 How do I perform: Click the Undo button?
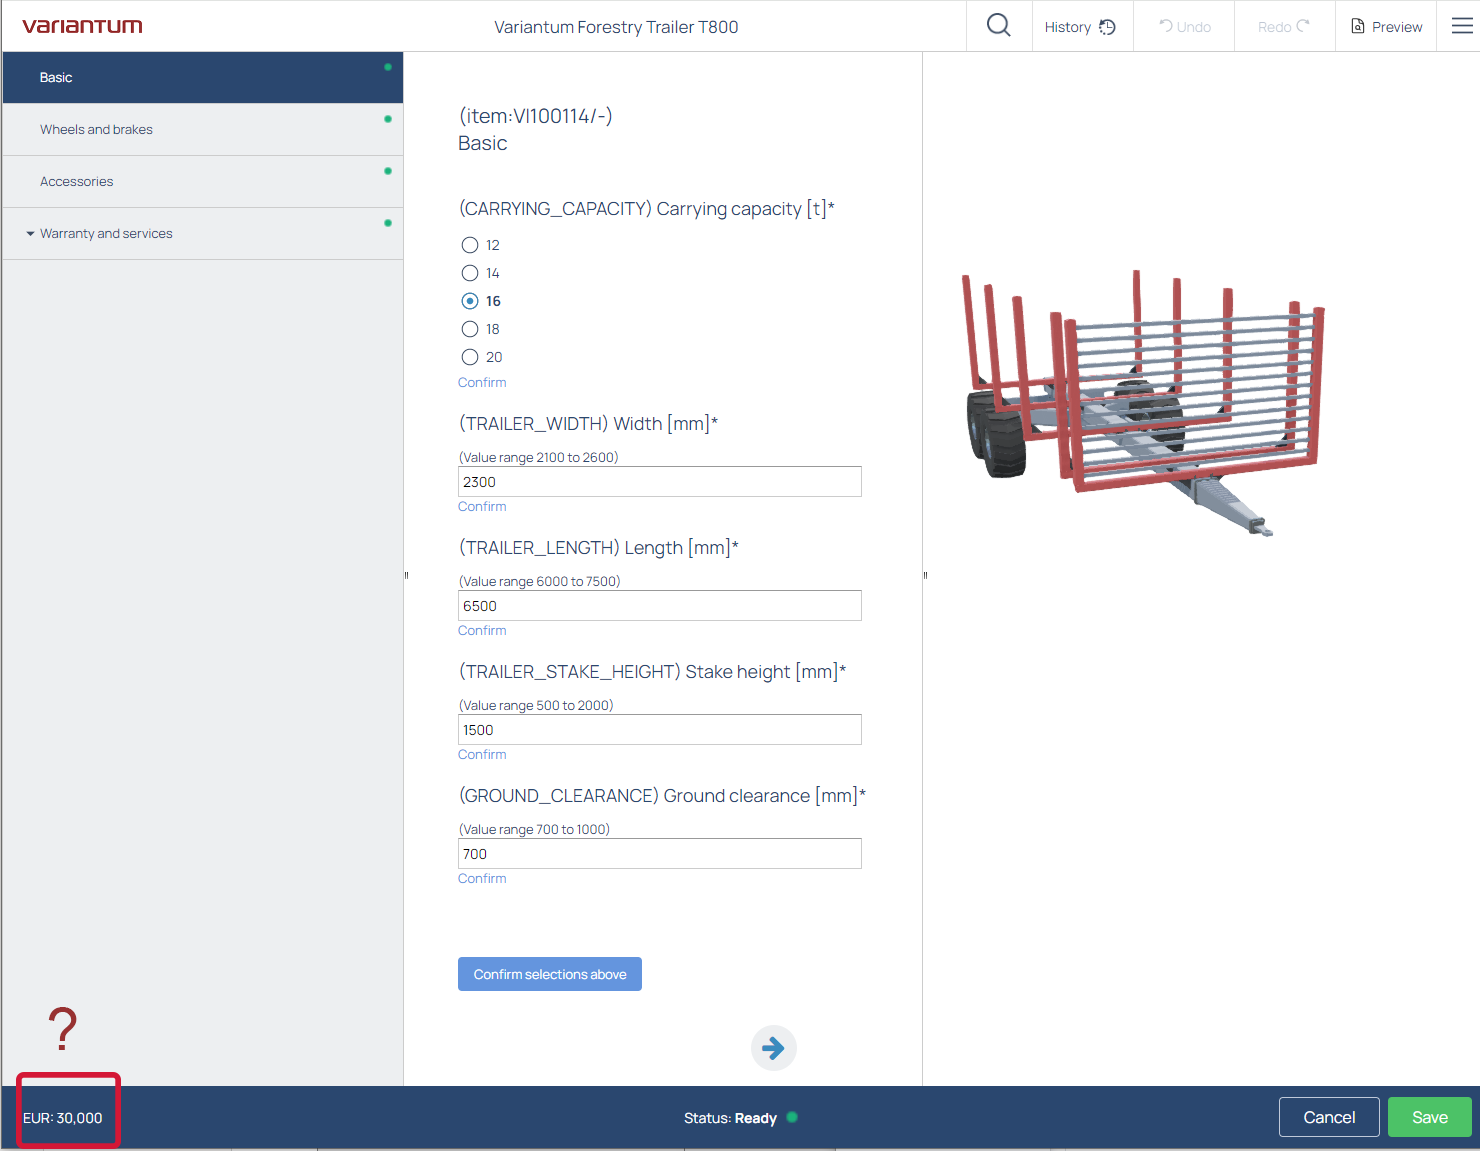(1184, 27)
